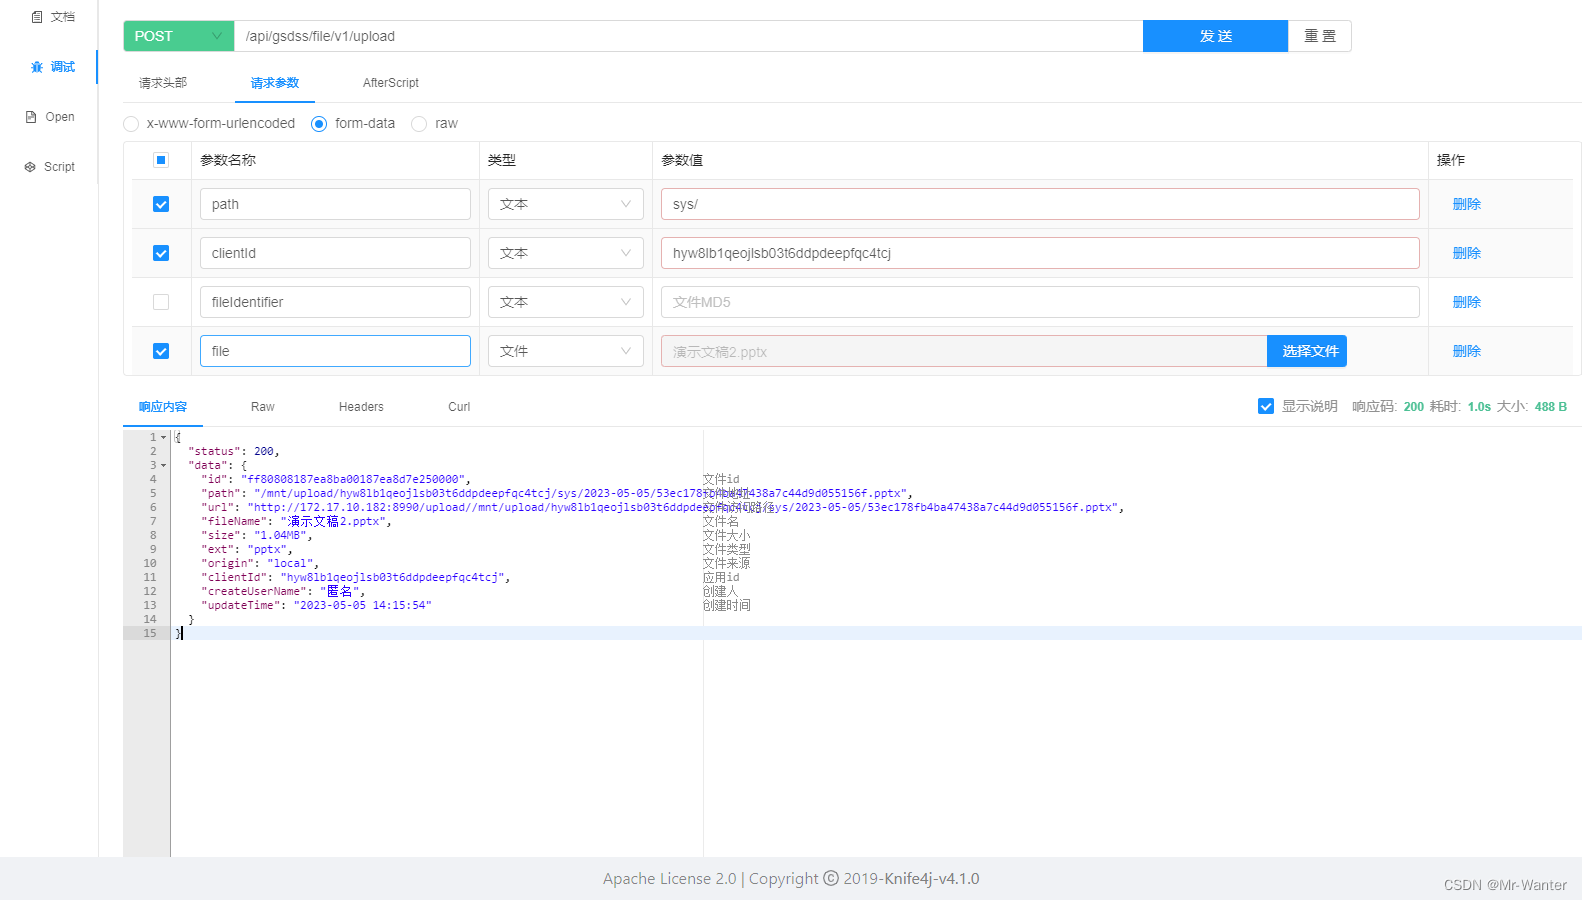Click the 参数名称 column header
1582x900 pixels.
pyautogui.click(x=228, y=160)
